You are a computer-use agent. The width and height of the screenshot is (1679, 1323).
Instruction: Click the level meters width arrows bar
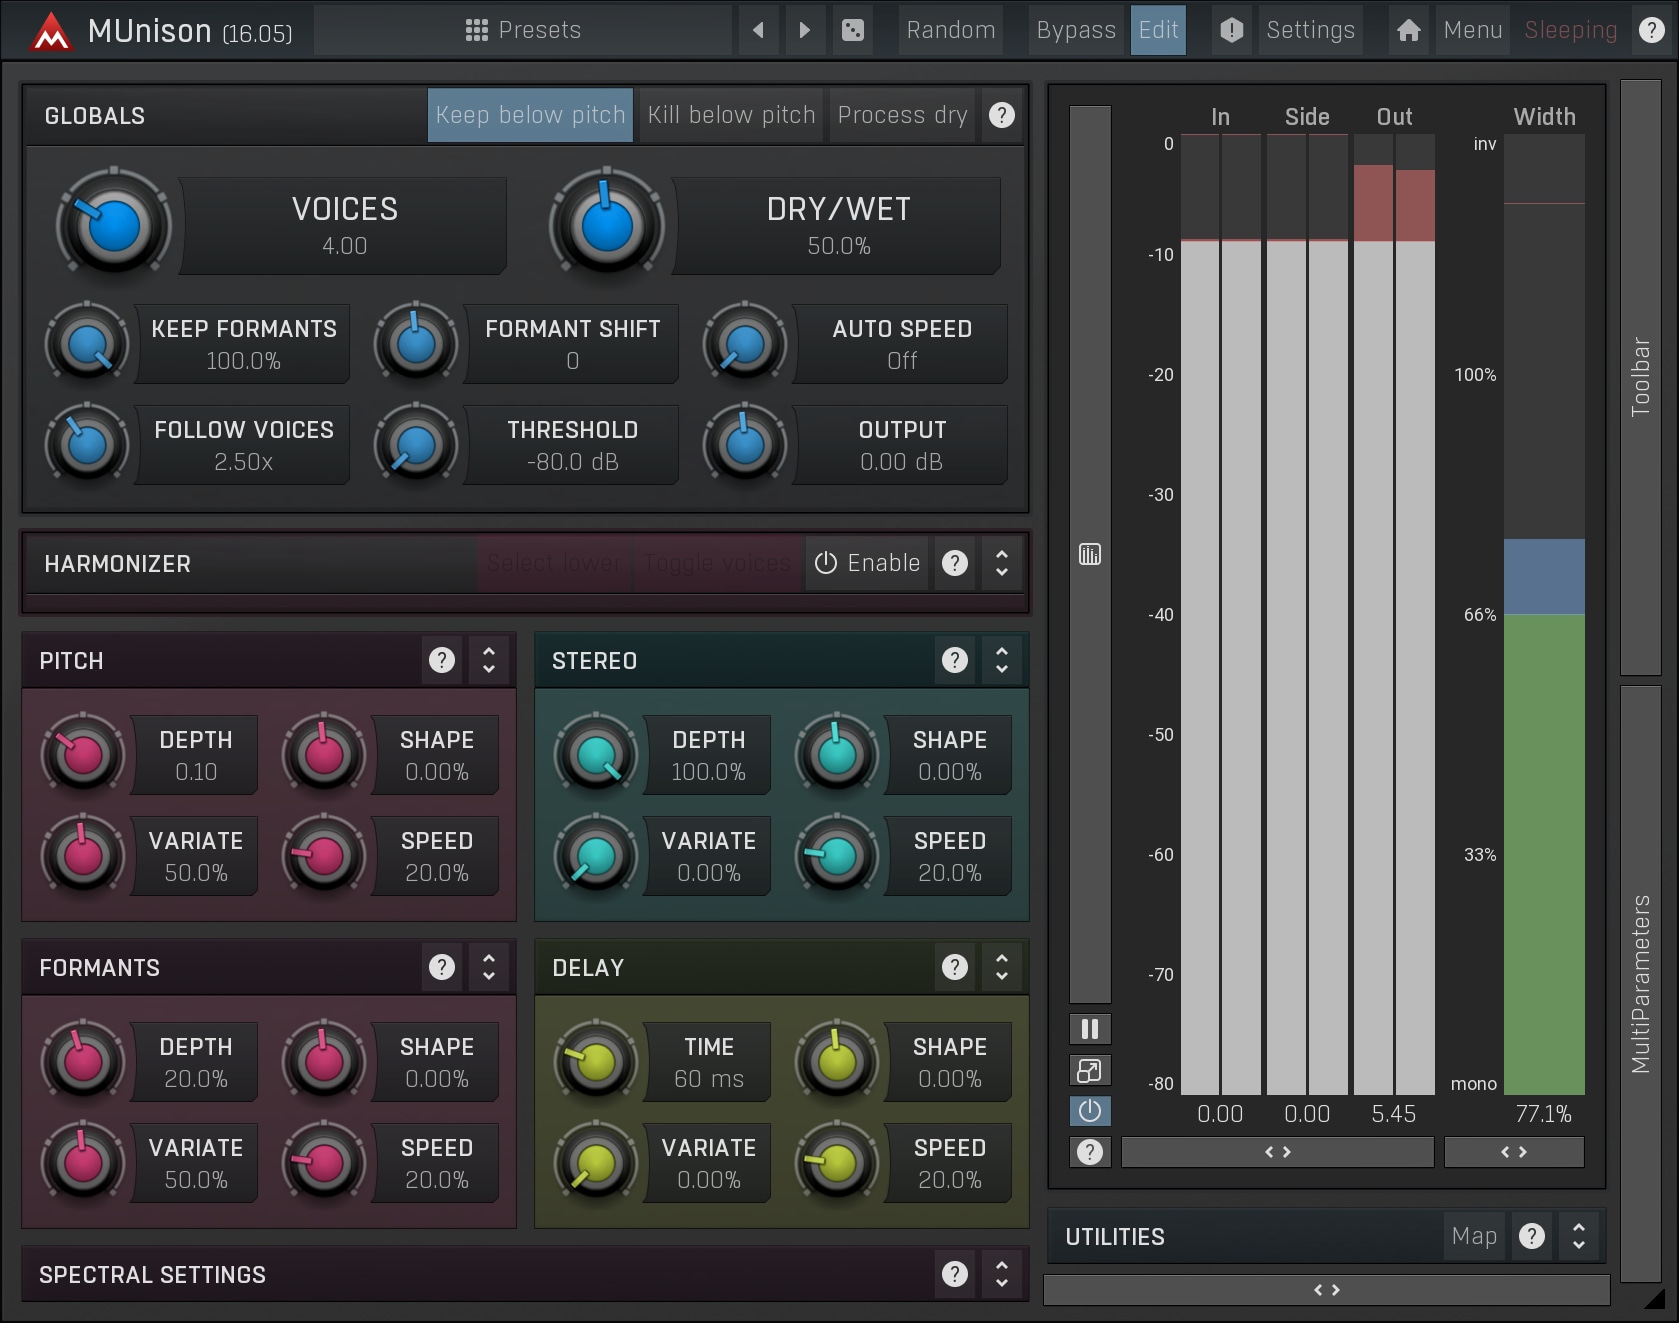(x=1278, y=1152)
